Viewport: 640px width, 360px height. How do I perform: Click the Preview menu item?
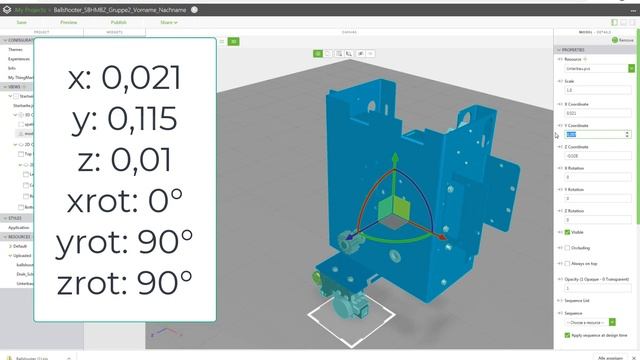(x=69, y=22)
